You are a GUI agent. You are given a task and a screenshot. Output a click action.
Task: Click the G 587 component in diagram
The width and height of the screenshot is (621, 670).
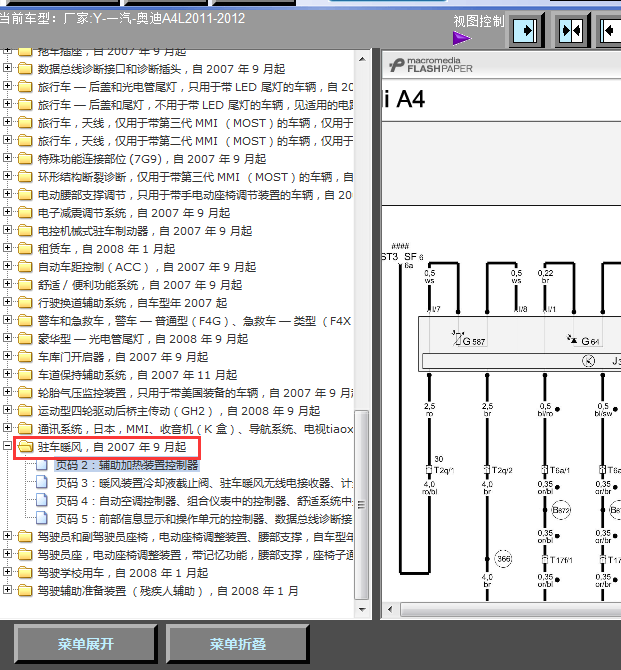(x=469, y=340)
